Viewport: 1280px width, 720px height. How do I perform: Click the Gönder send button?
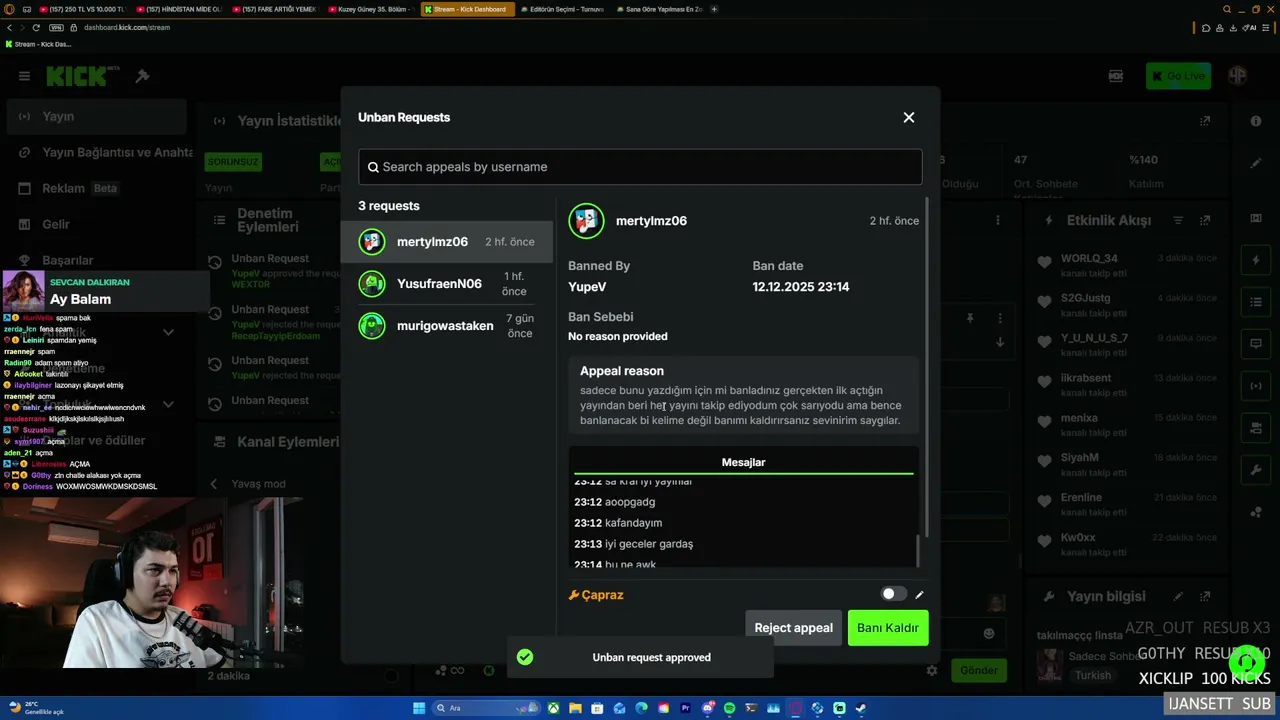pyautogui.click(x=979, y=670)
